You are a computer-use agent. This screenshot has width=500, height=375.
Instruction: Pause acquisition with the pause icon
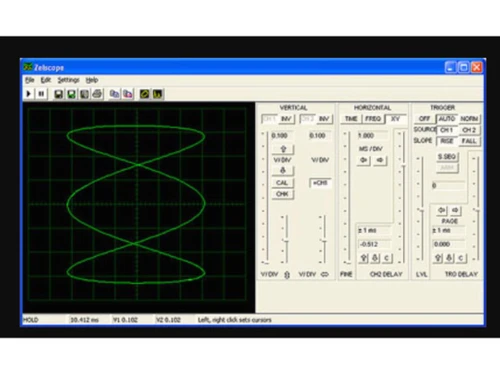[x=41, y=94]
